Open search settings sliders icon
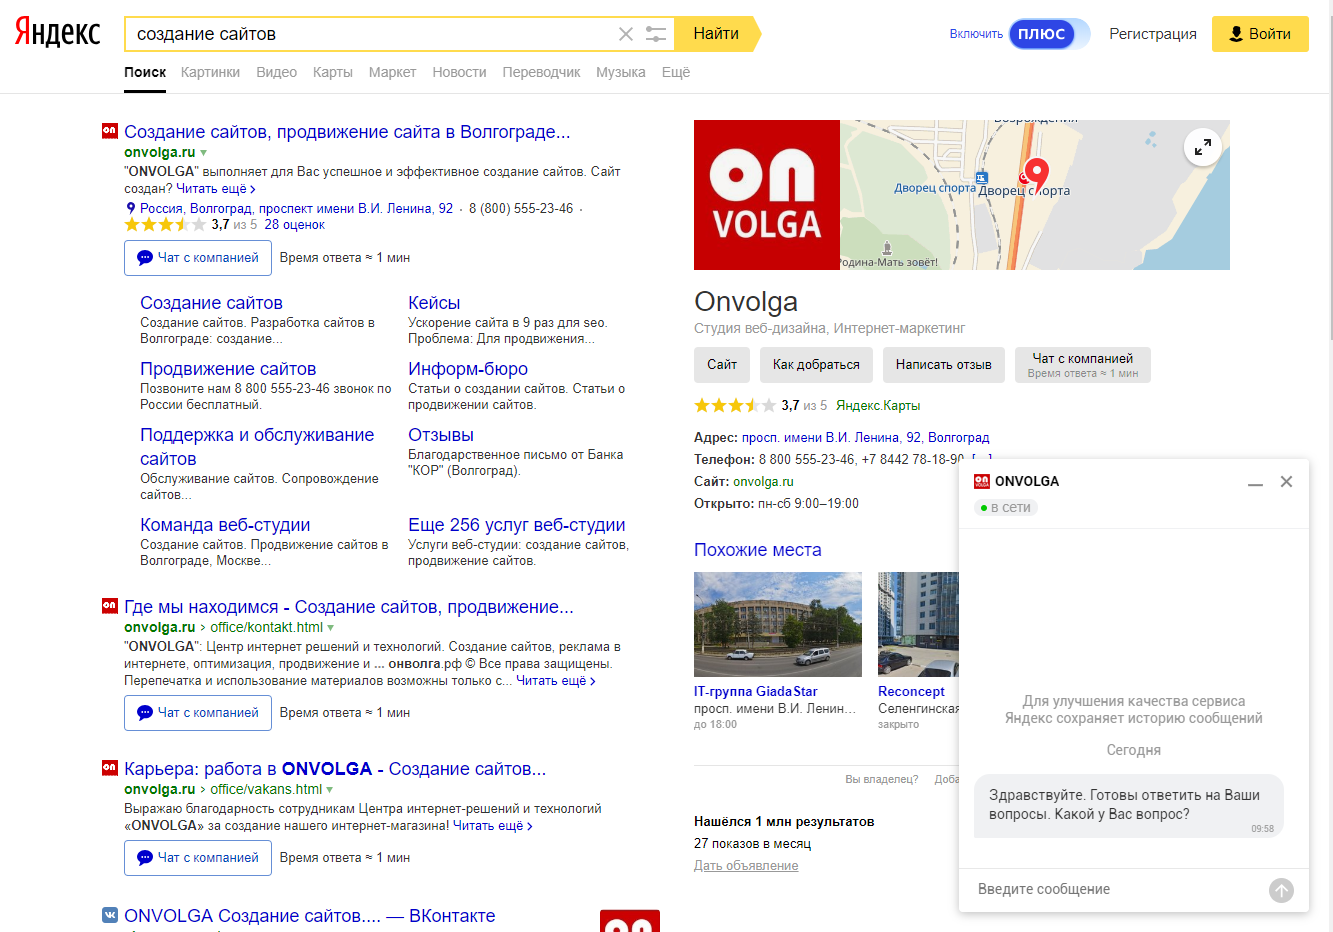This screenshot has height=932, width=1333. [x=656, y=34]
